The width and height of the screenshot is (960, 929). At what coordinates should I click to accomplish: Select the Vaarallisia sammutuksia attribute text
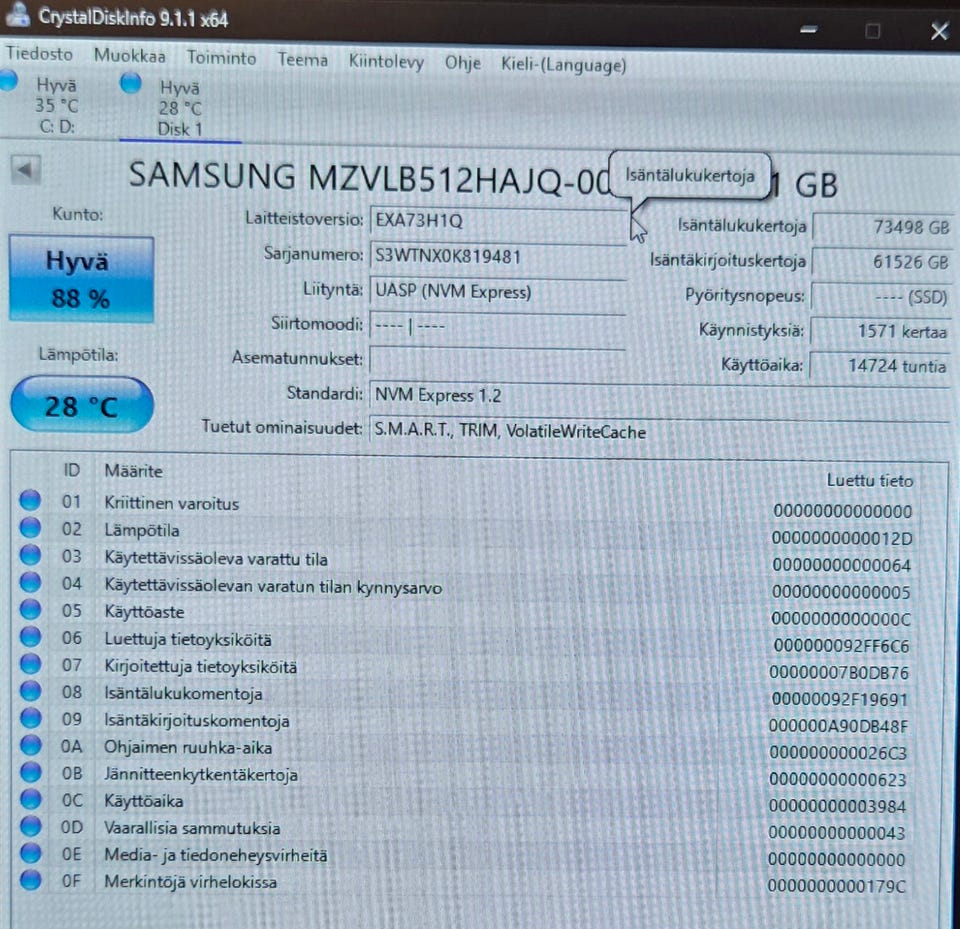coord(192,828)
